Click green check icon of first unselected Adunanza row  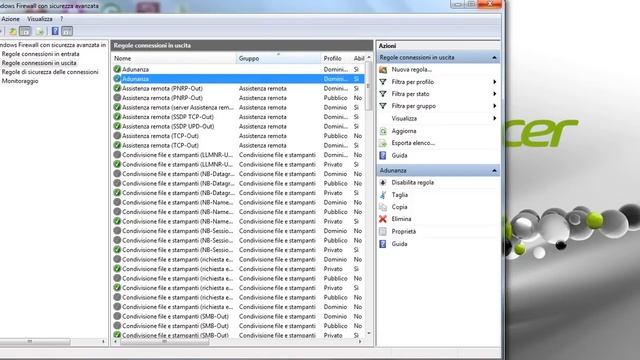click(x=117, y=69)
